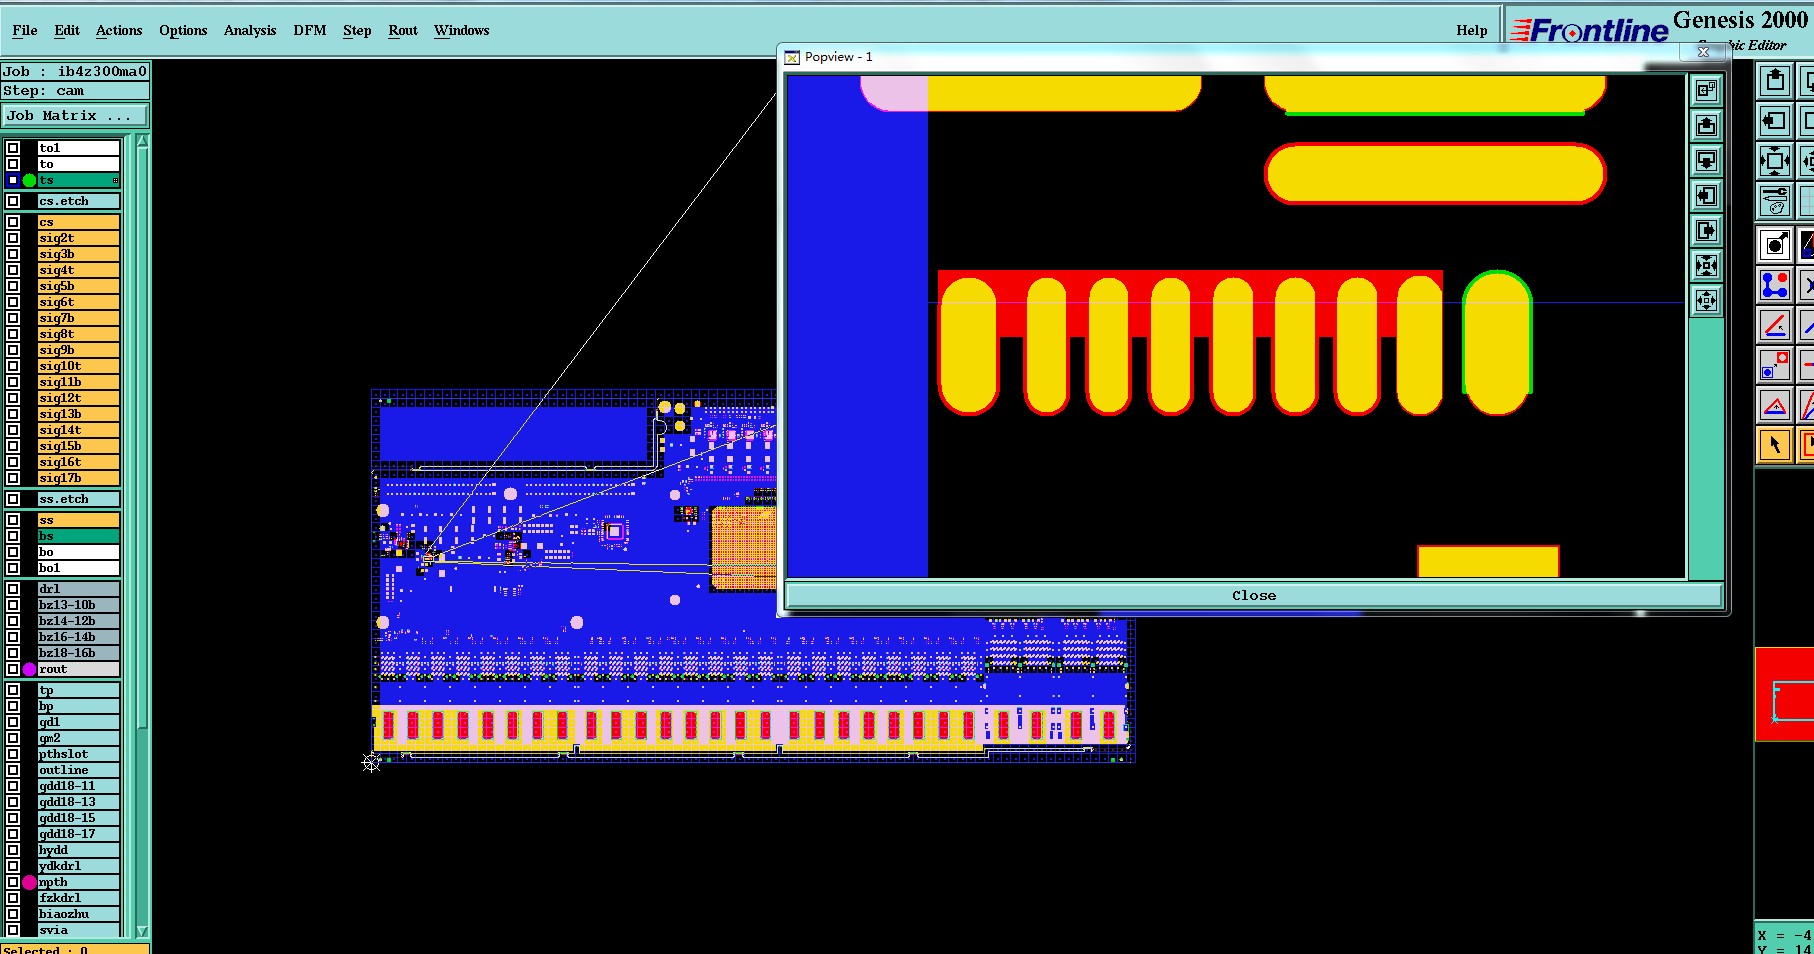The width and height of the screenshot is (1814, 954).
Task: Toggle checkbox for drl layer
Action: [x=13, y=589]
